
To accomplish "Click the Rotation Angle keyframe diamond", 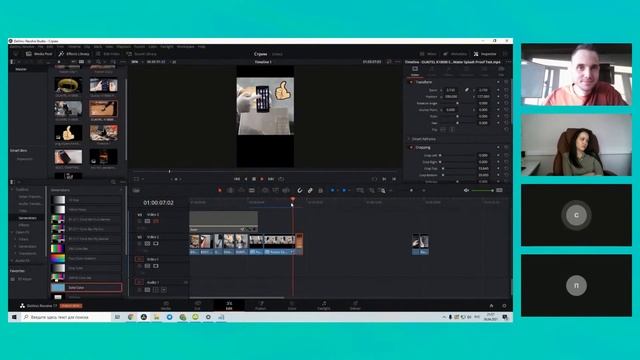I will tap(498, 103).
